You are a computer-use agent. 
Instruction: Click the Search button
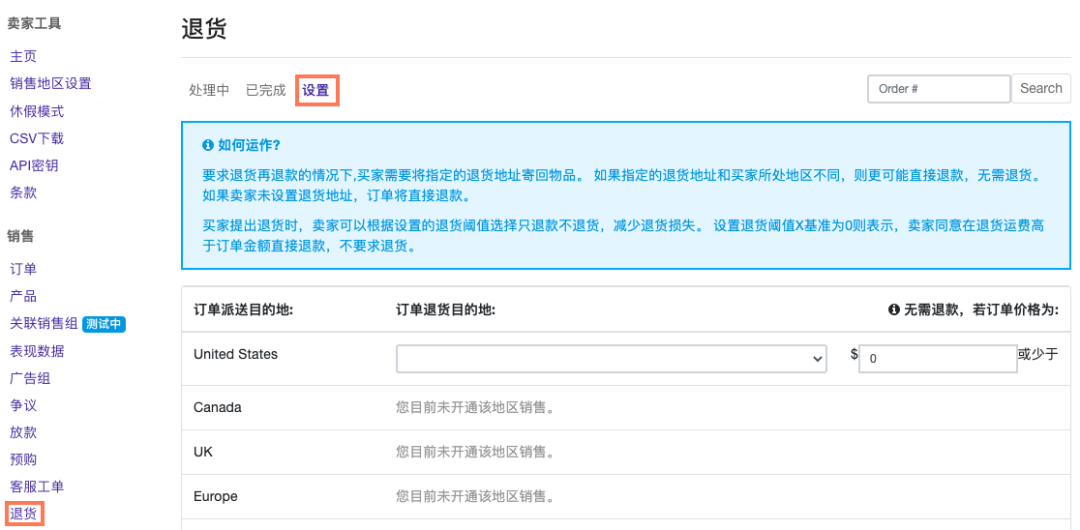point(1041,88)
